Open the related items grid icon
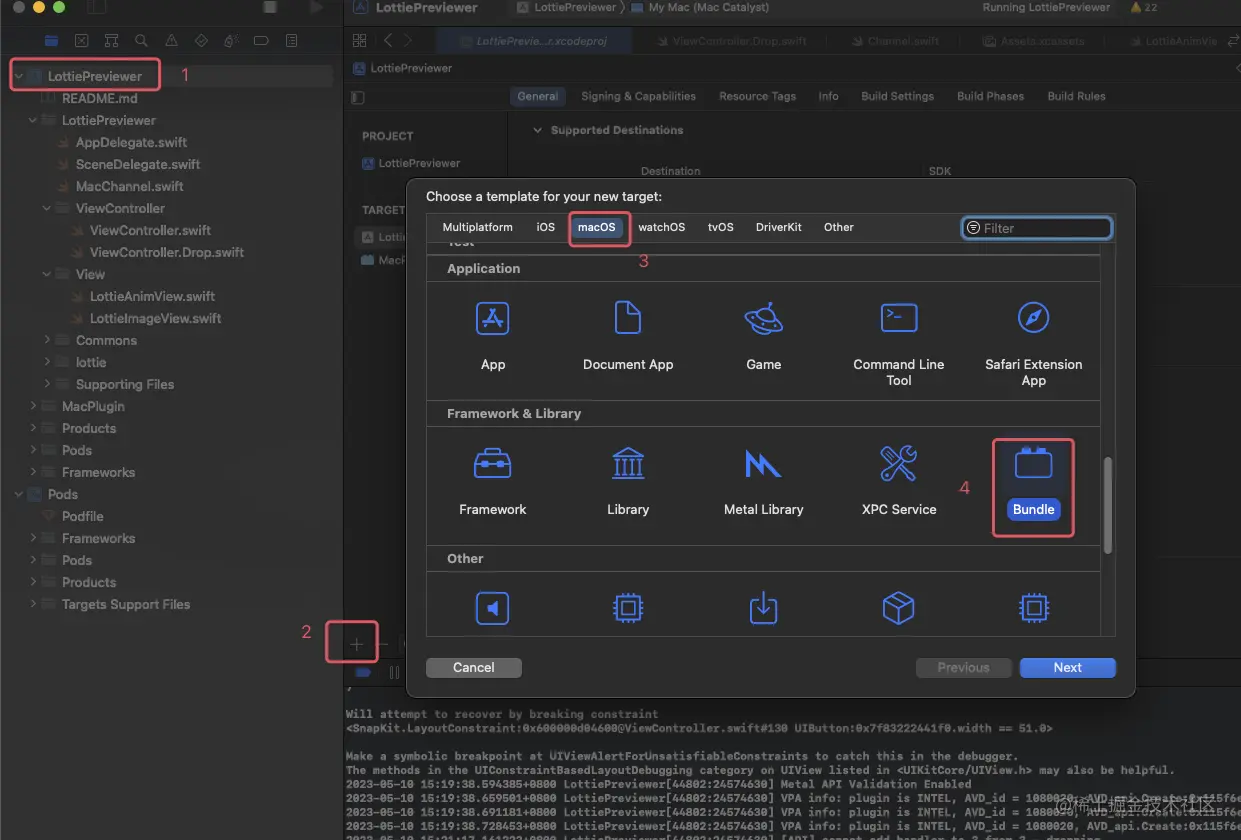 coord(360,41)
